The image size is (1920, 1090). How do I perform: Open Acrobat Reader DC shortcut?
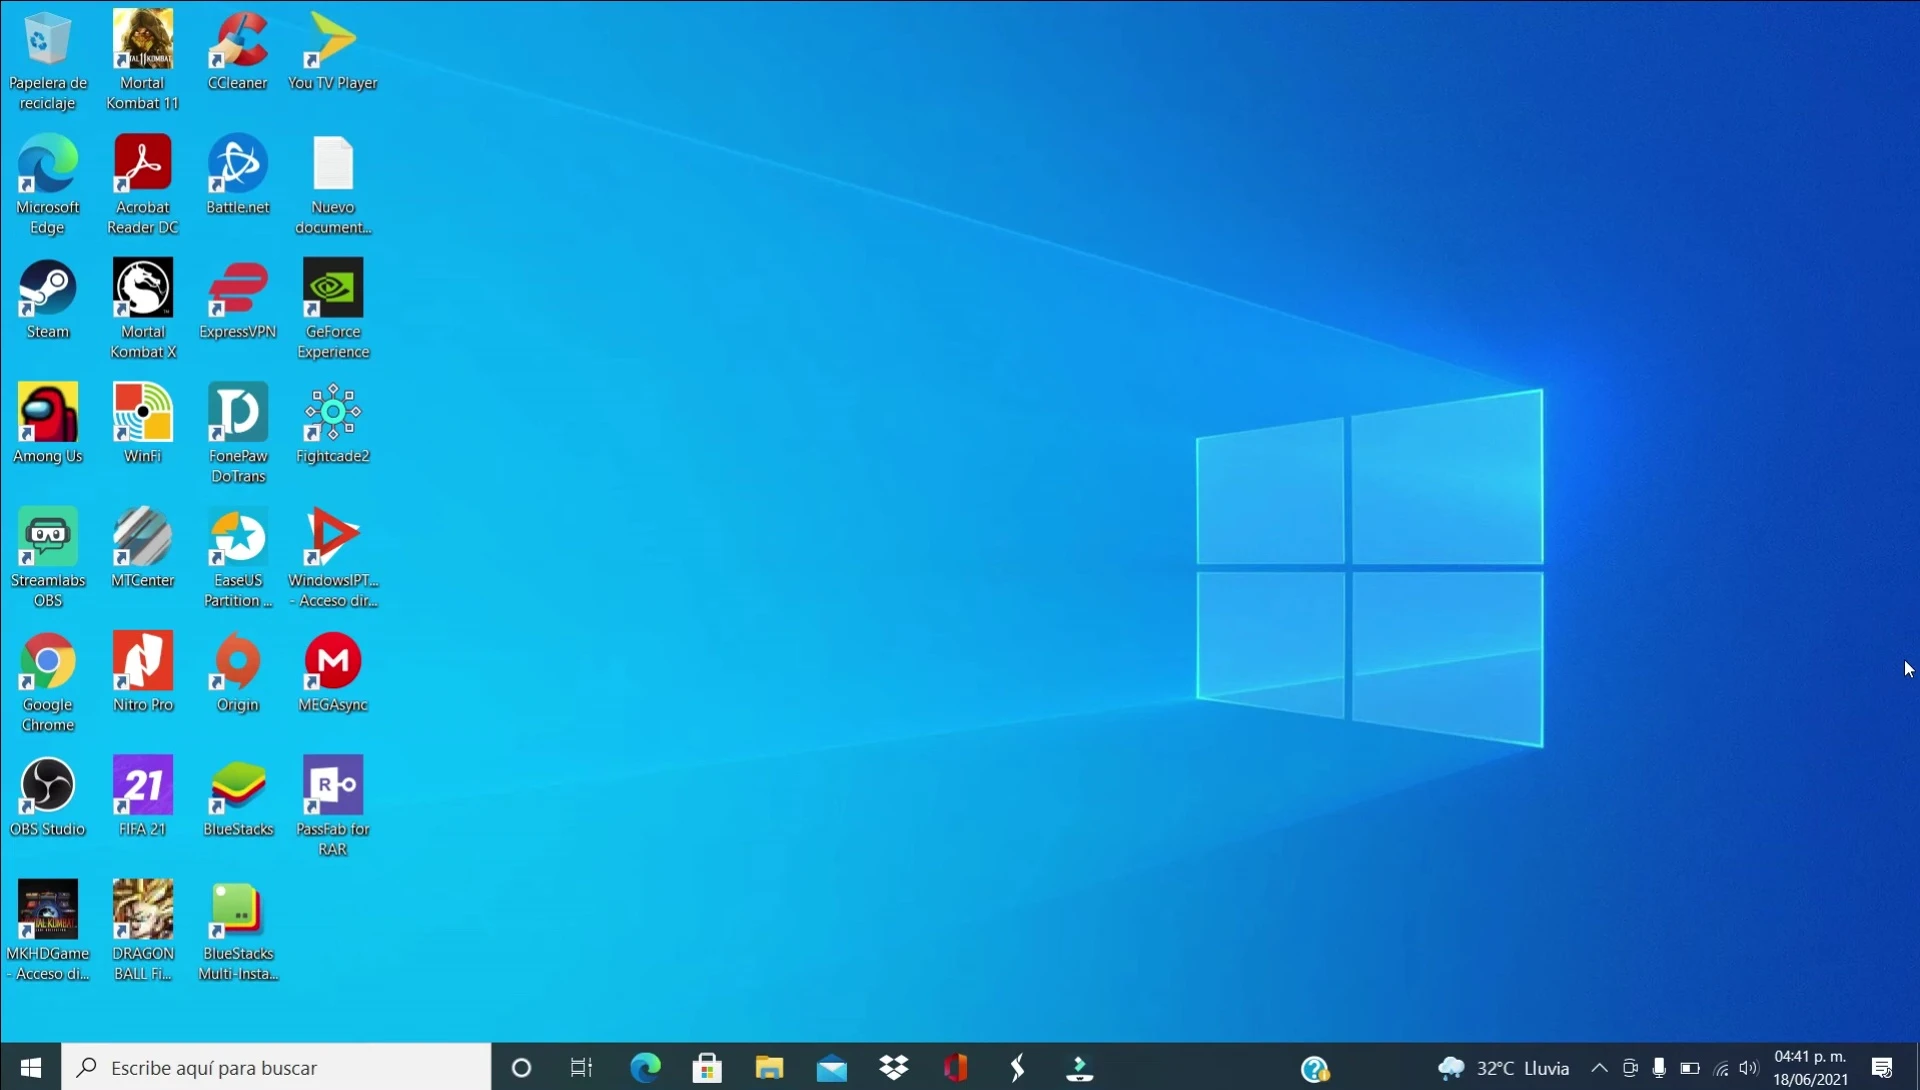(143, 185)
